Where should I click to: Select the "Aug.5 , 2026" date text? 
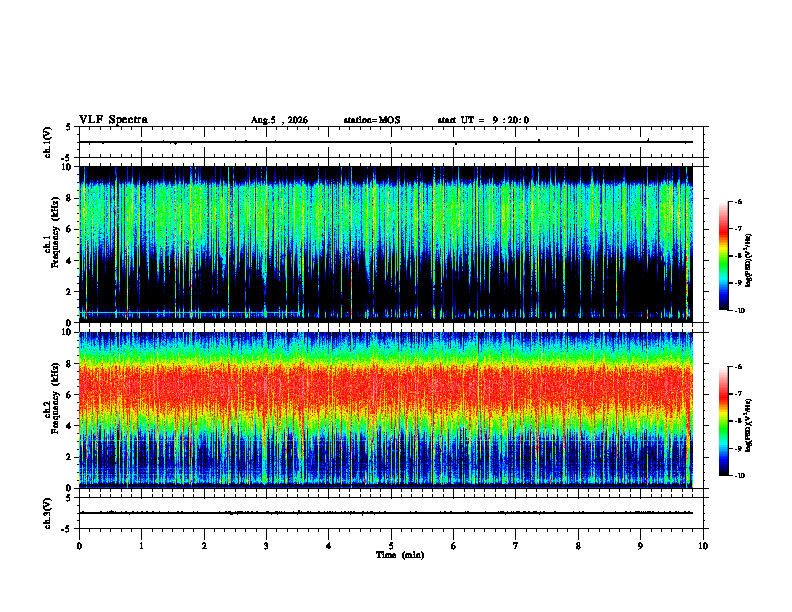(279, 120)
